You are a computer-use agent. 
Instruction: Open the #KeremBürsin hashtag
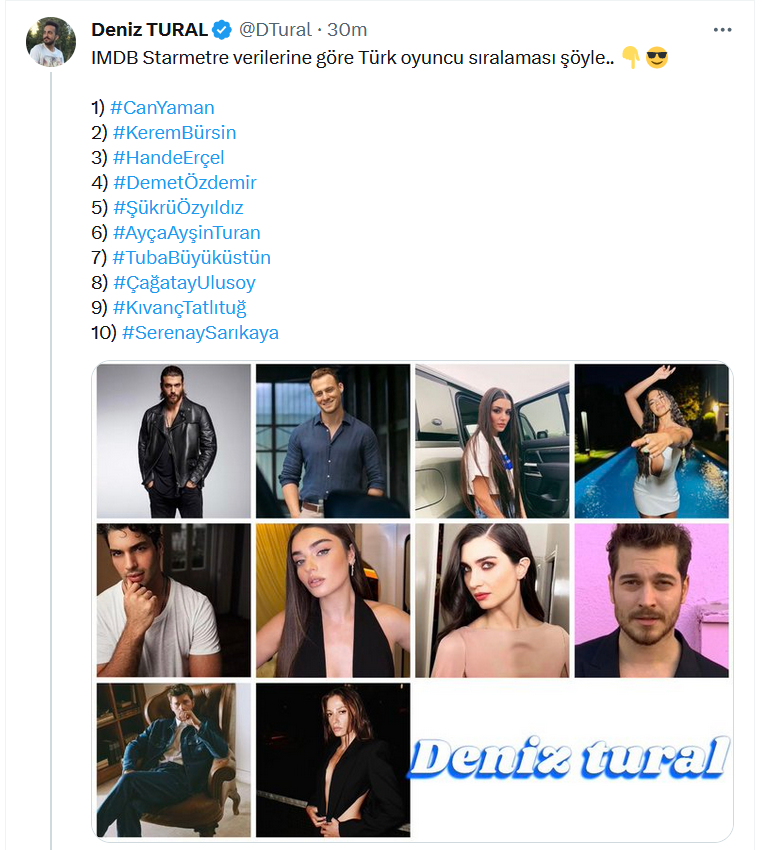click(x=174, y=133)
